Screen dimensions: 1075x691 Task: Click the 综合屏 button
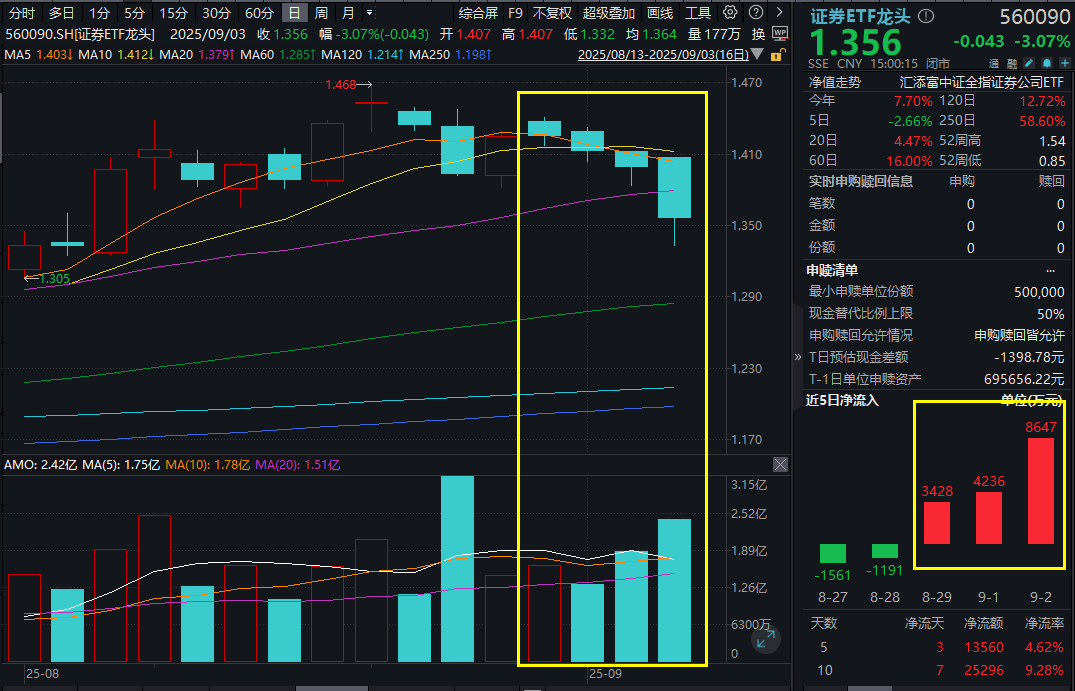click(478, 13)
